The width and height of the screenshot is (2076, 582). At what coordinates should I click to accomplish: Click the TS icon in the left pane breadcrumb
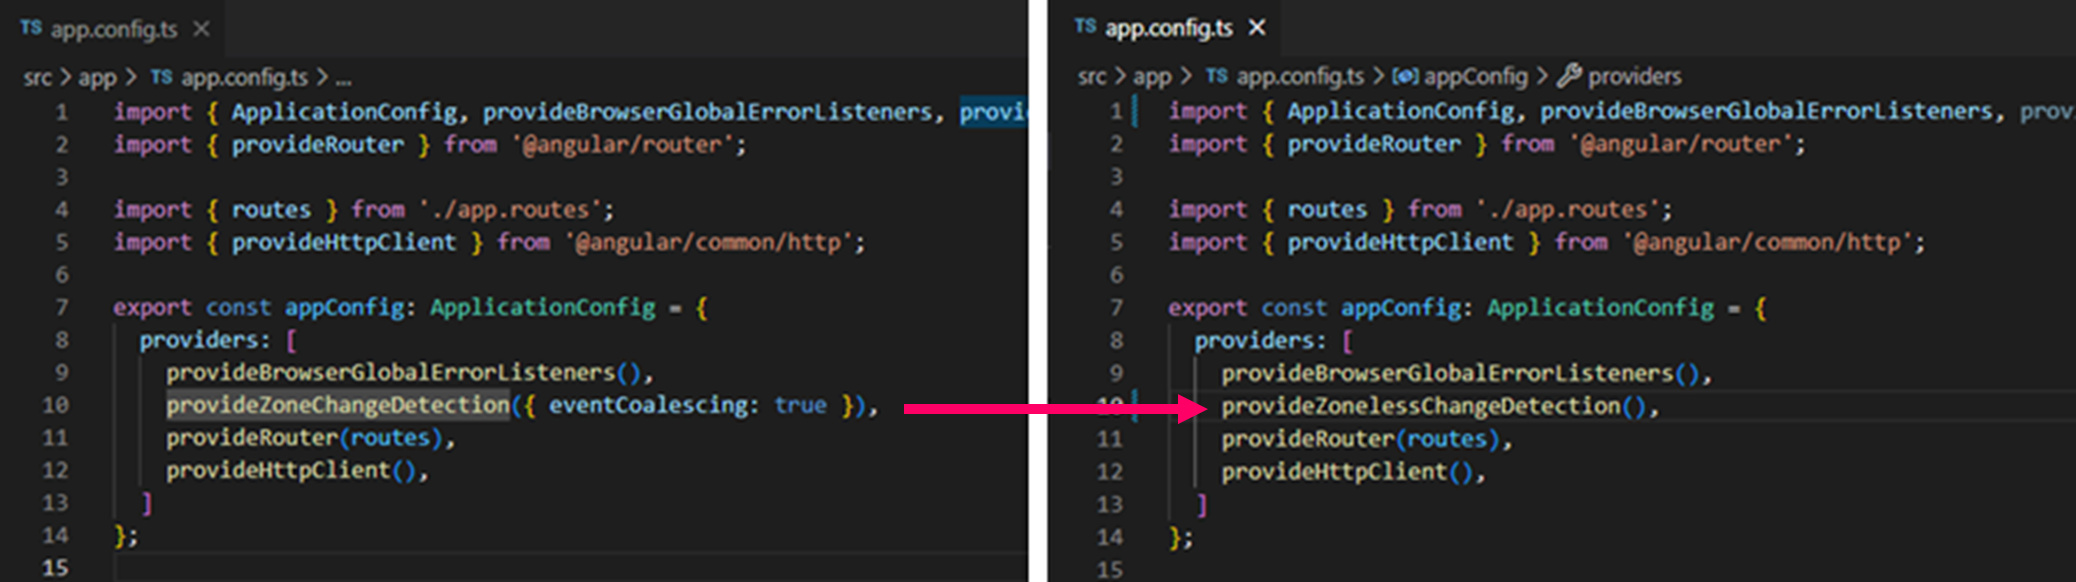tap(161, 77)
